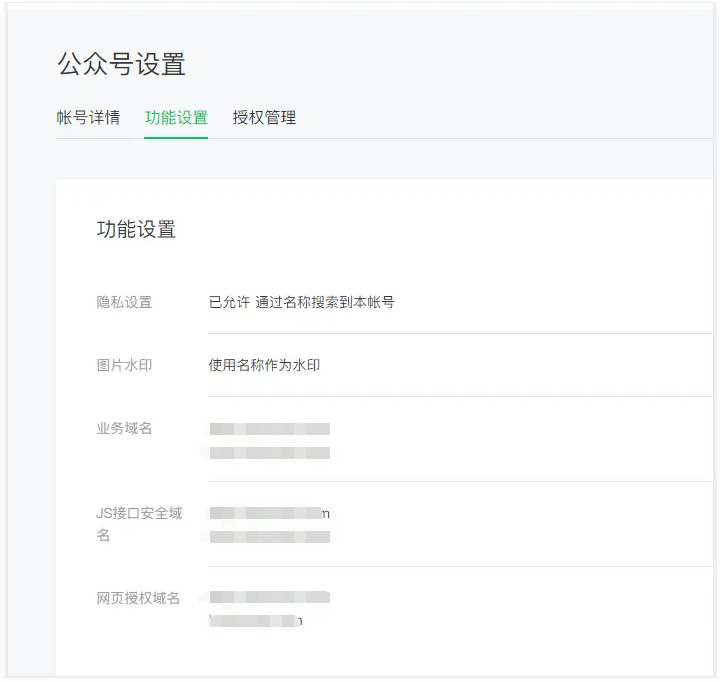Select the second blurred 业务域名 entry
Viewport: 720px width, 682px height.
[x=270, y=453]
